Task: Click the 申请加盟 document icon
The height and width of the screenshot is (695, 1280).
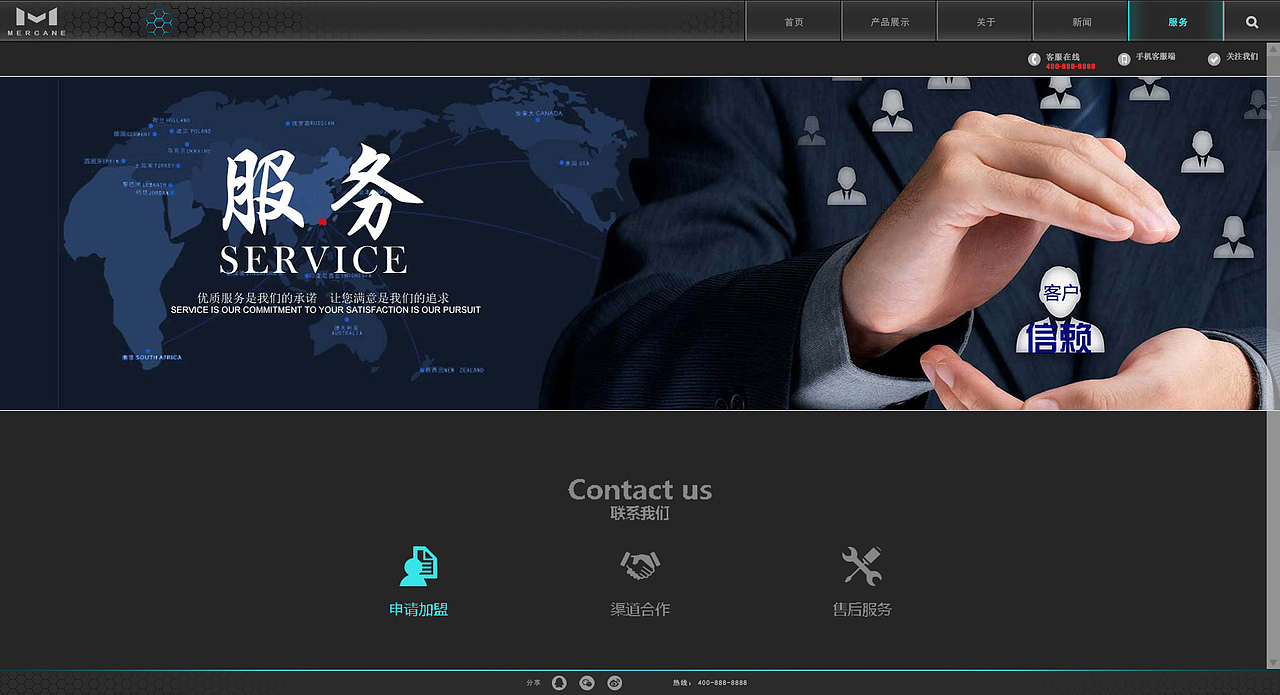Action: tap(418, 566)
